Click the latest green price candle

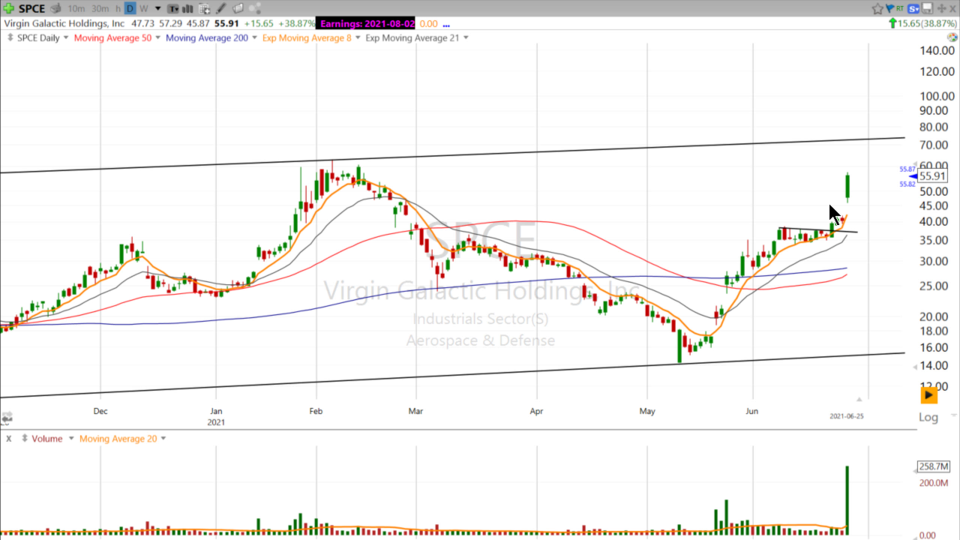pos(848,187)
